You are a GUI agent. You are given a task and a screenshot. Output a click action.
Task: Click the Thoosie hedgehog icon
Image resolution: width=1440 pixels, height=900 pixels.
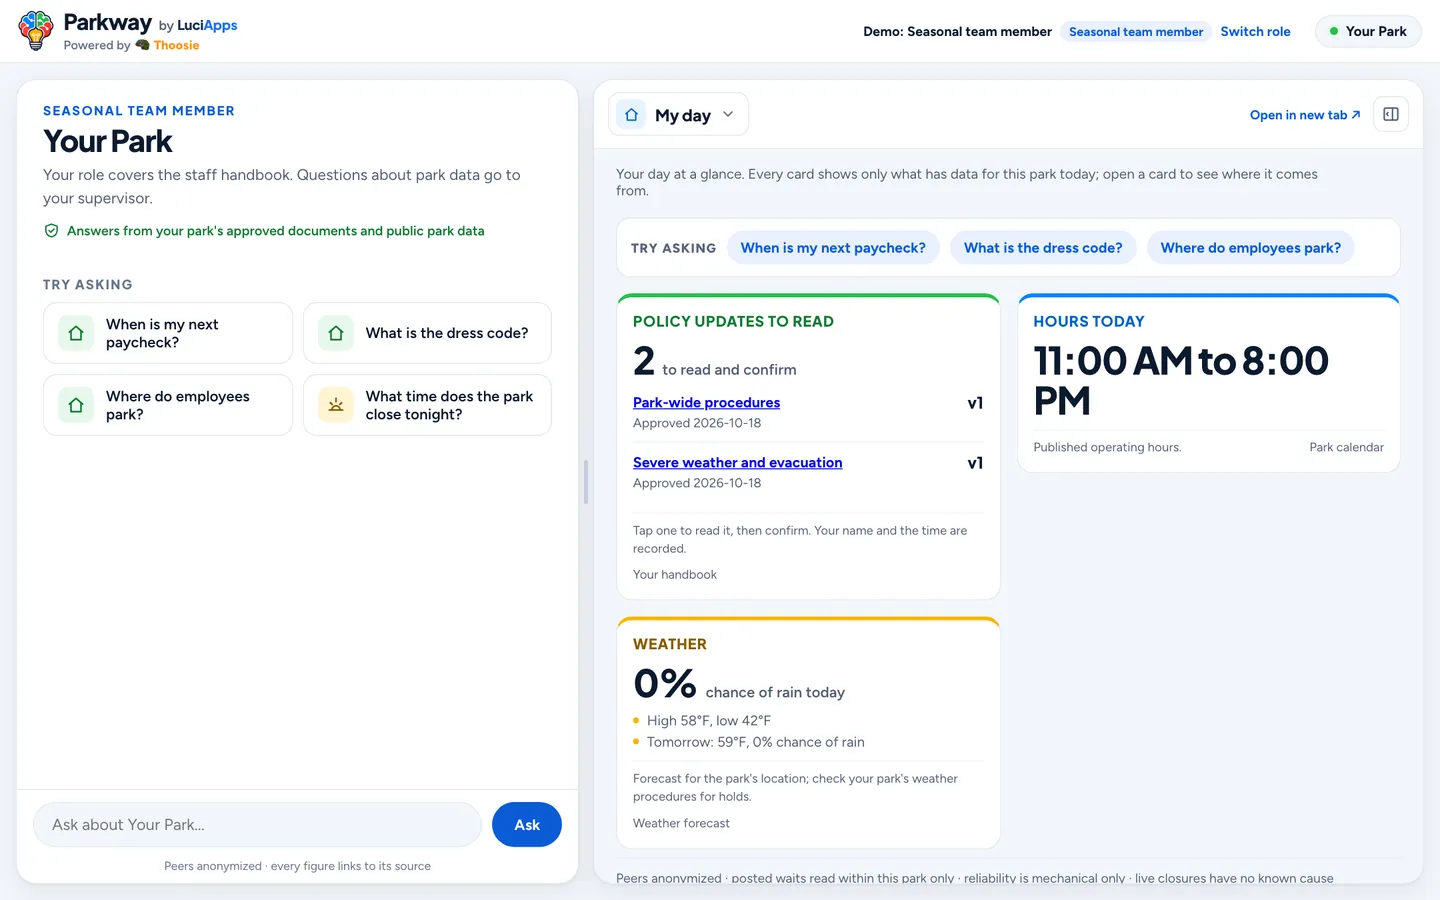click(x=143, y=45)
